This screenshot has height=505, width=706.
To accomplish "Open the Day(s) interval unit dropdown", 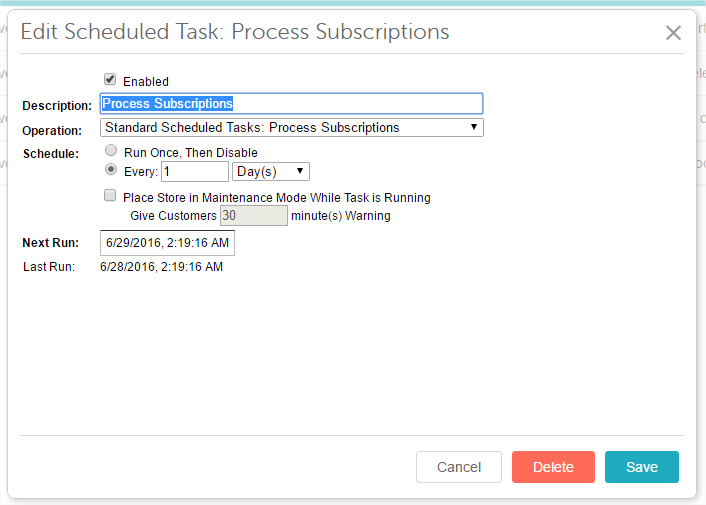I will [x=271, y=171].
